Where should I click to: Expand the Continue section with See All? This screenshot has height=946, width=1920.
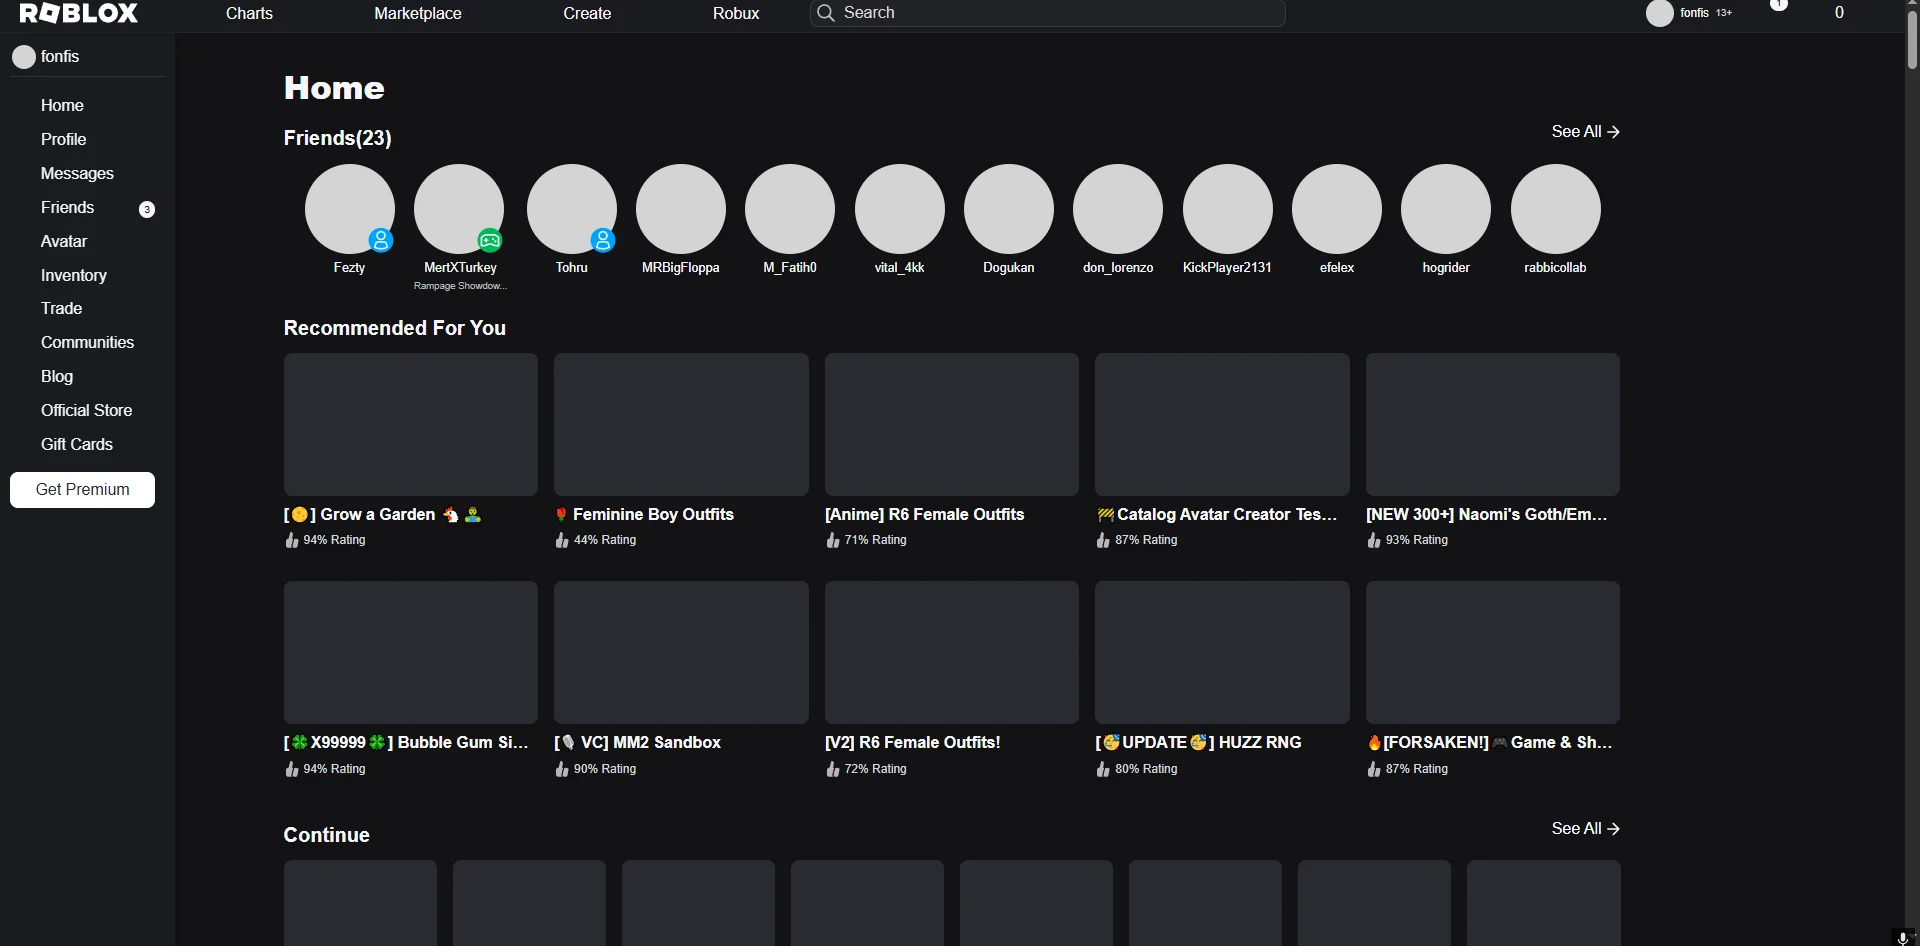(1584, 829)
